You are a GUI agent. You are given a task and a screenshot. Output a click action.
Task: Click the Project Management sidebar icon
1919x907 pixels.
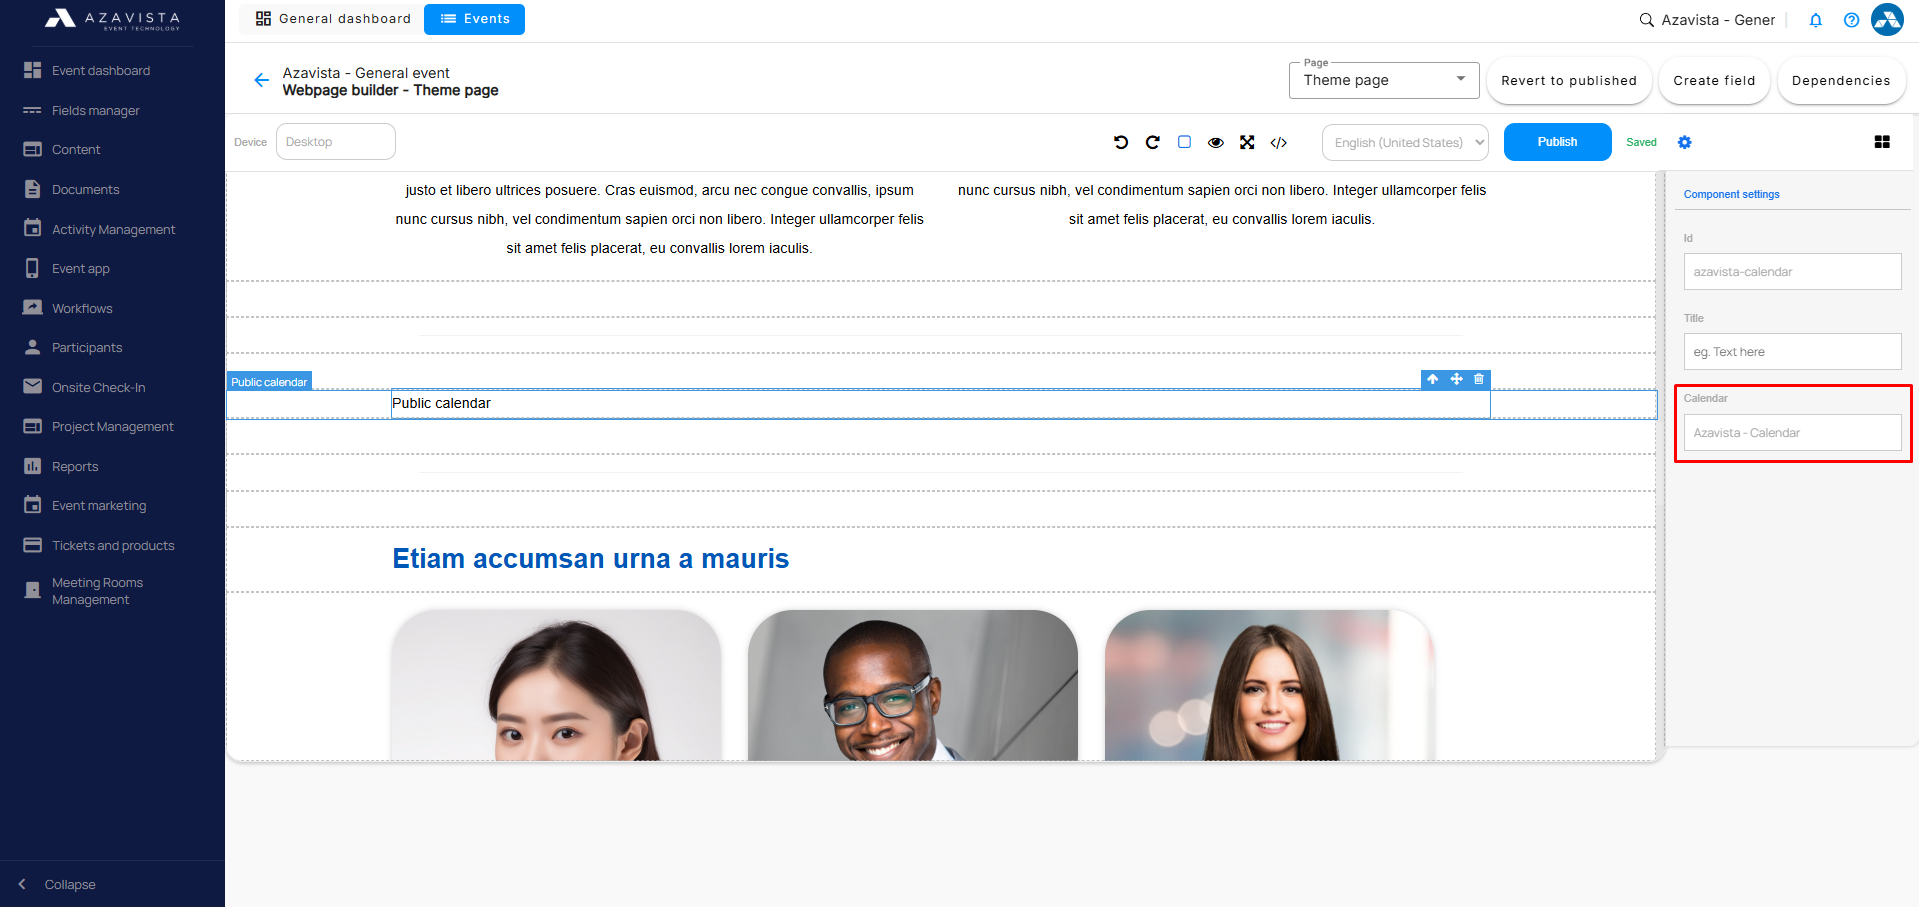32,426
